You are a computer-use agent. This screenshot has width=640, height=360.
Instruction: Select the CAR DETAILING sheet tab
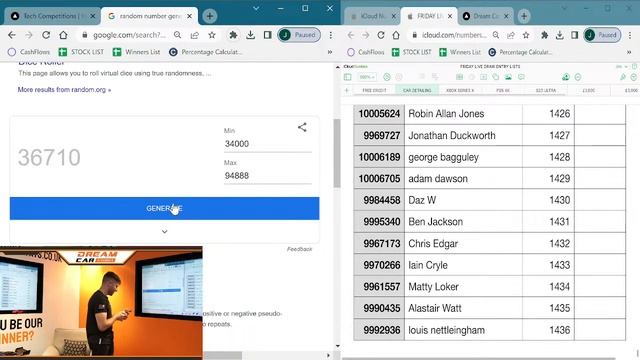417,90
